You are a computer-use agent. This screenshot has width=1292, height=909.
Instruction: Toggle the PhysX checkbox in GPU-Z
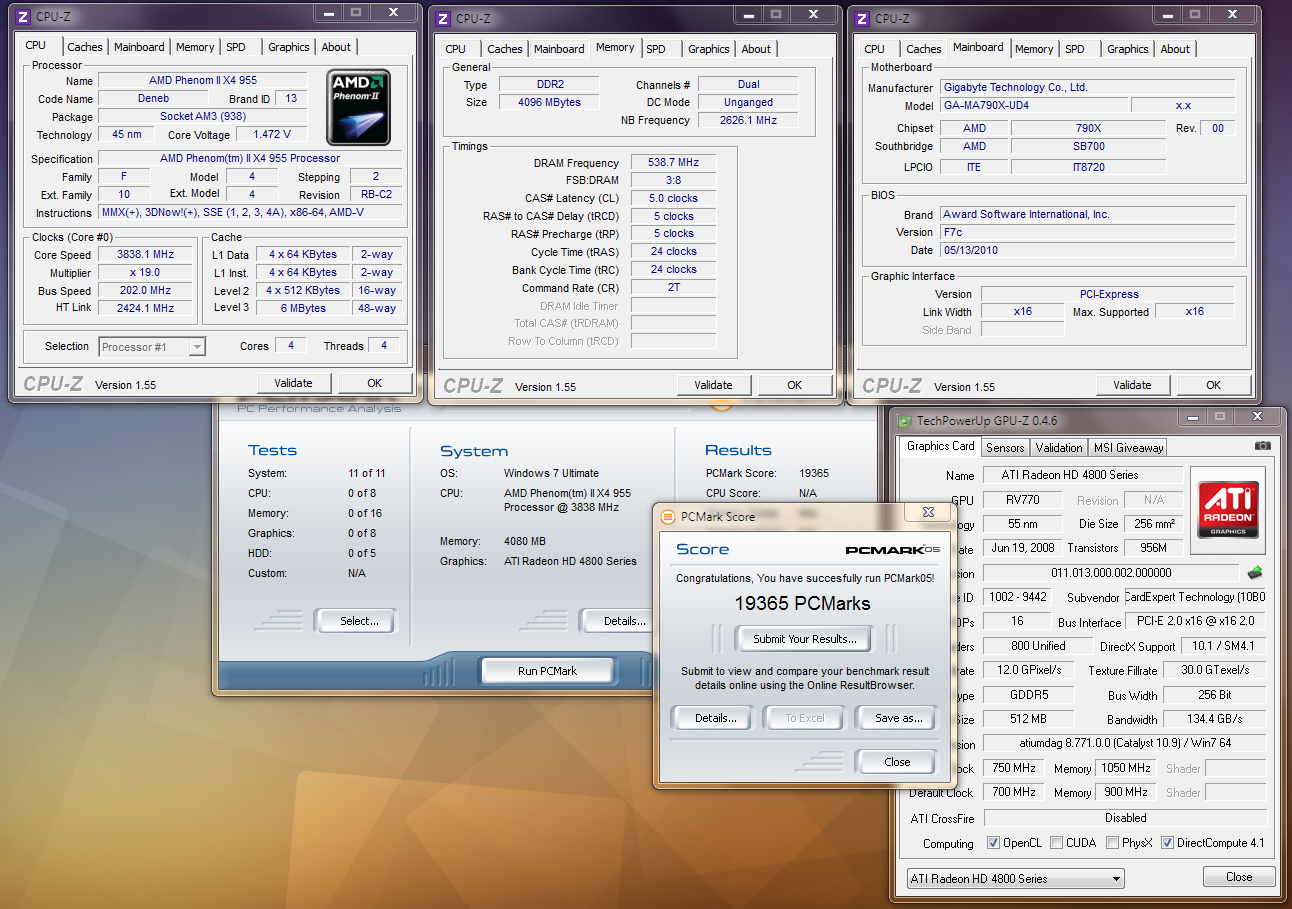1112,843
